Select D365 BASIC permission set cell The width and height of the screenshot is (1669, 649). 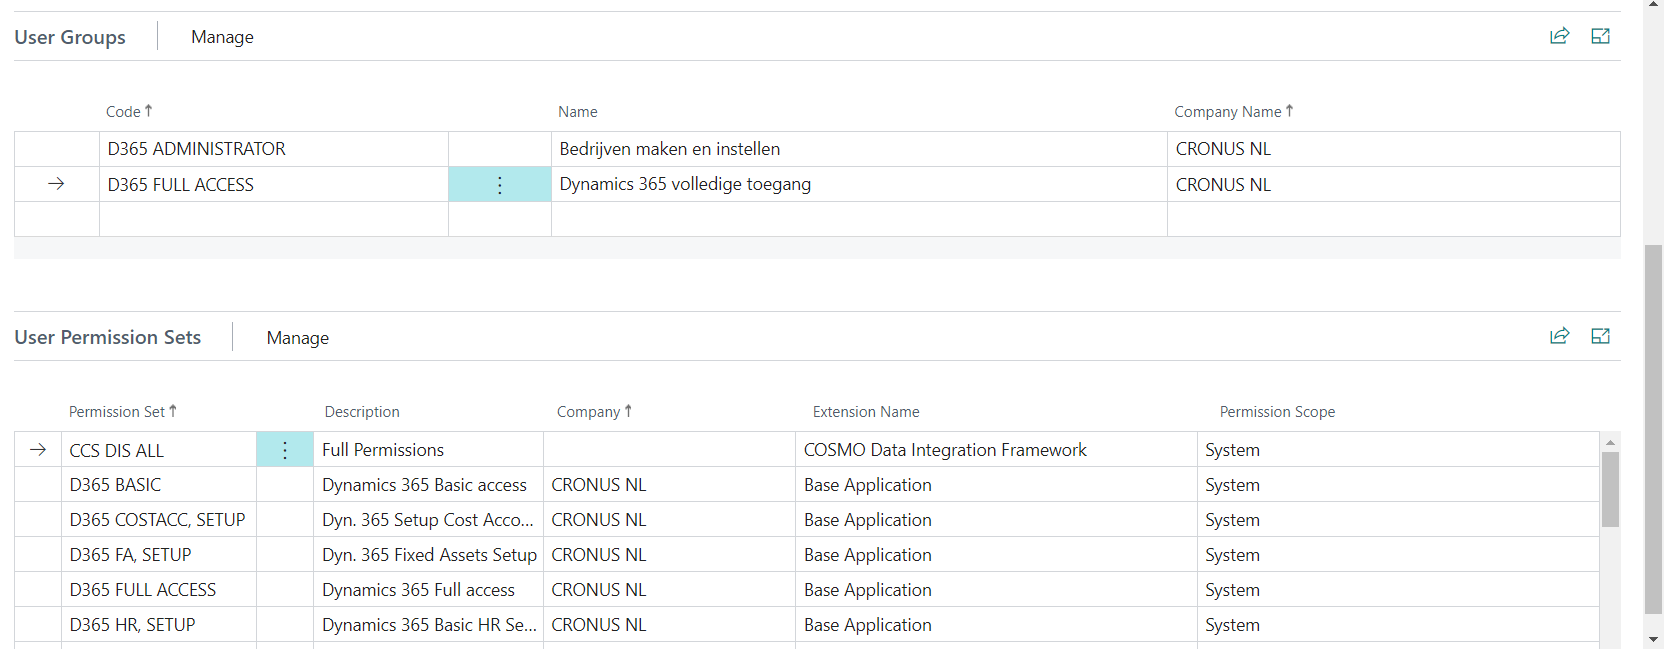coord(158,485)
